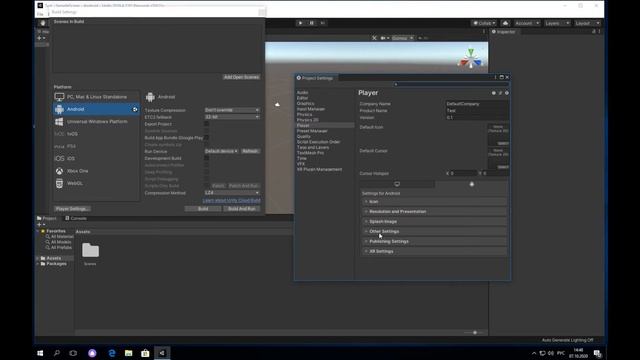Viewport: 640px width, 360px height.
Task: Select the Hand tool in top-left toolbar
Action: tap(43, 23)
